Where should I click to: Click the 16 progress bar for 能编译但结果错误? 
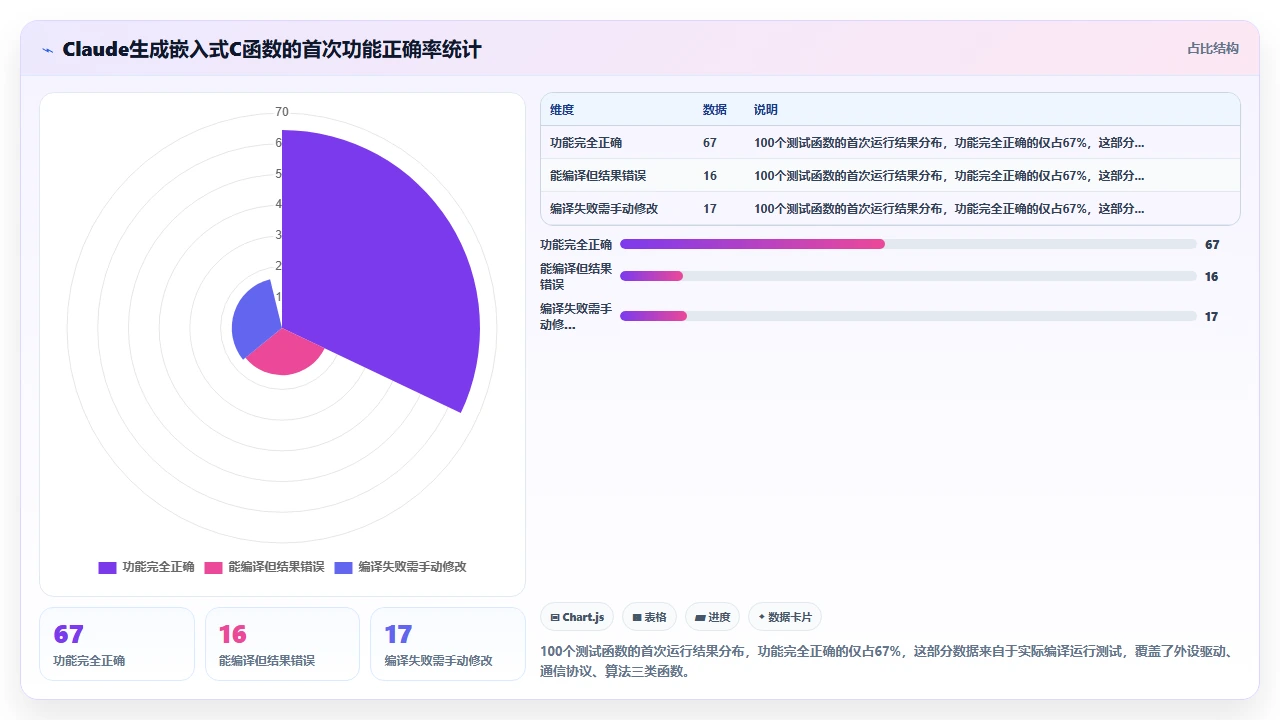pos(908,276)
